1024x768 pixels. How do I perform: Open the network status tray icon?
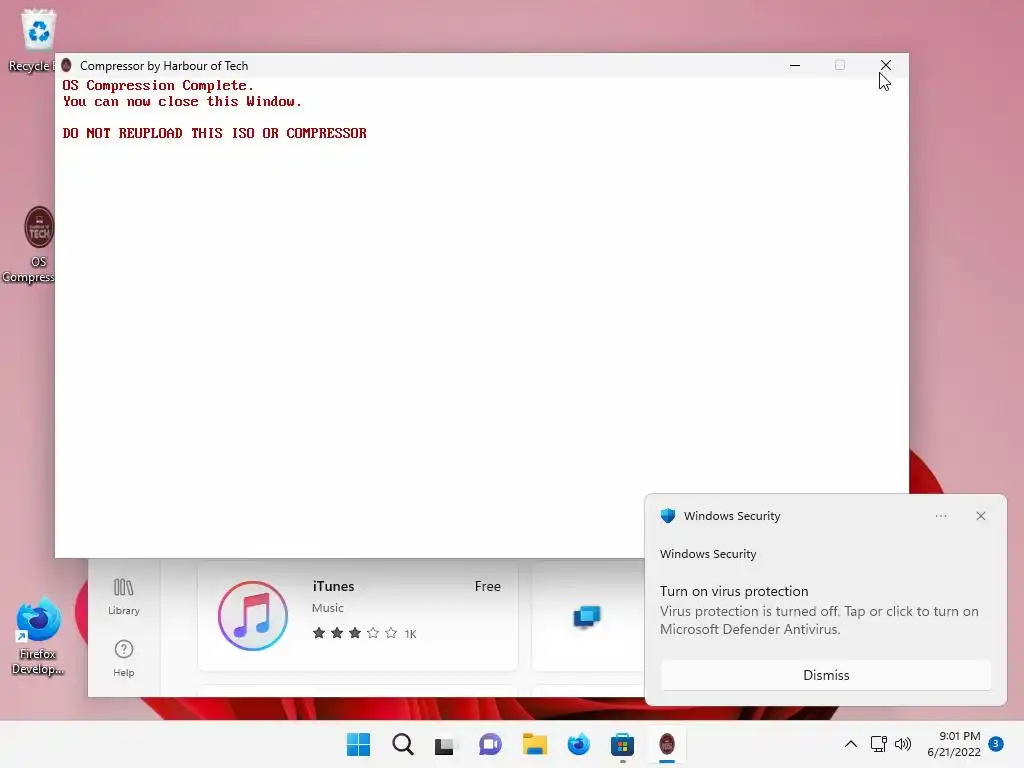click(x=878, y=744)
